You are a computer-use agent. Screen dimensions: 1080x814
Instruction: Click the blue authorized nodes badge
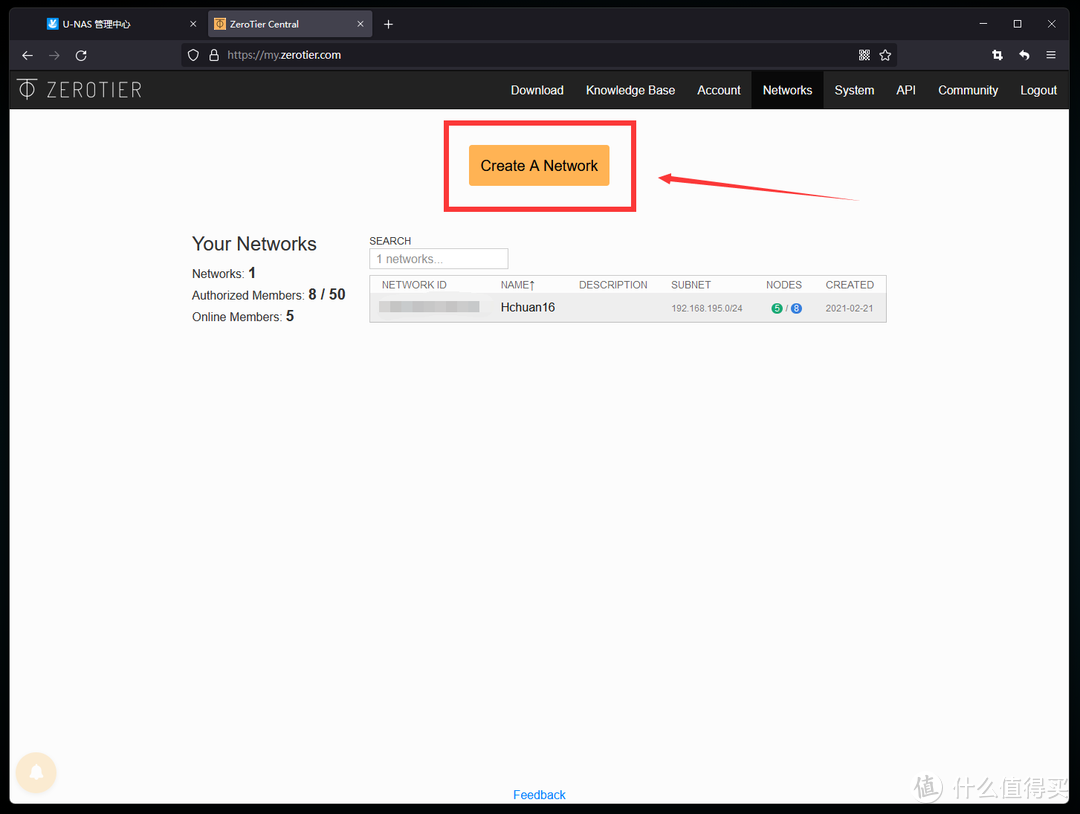tap(796, 309)
